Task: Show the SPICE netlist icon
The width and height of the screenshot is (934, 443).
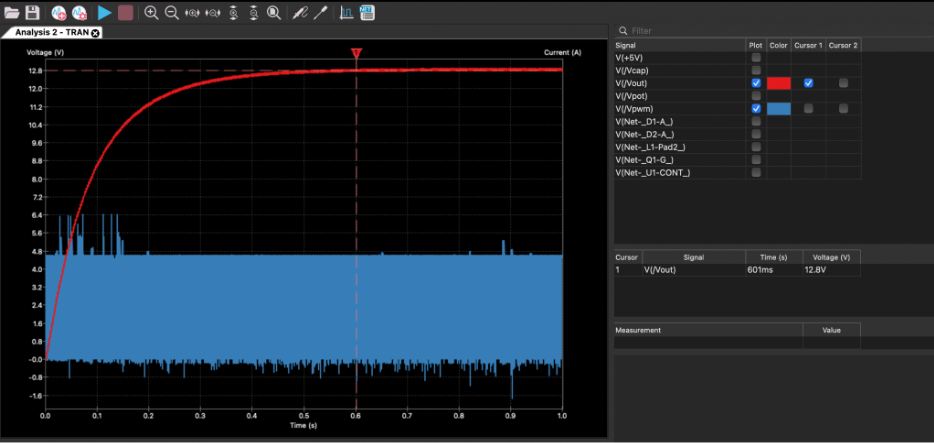Action: tap(367, 13)
